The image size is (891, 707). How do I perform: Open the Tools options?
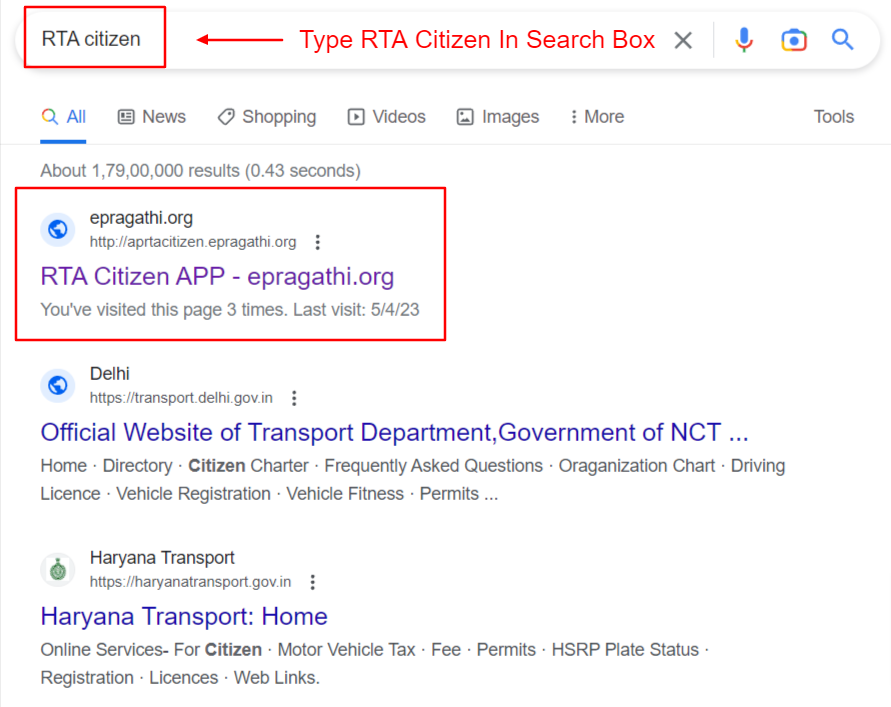[834, 117]
